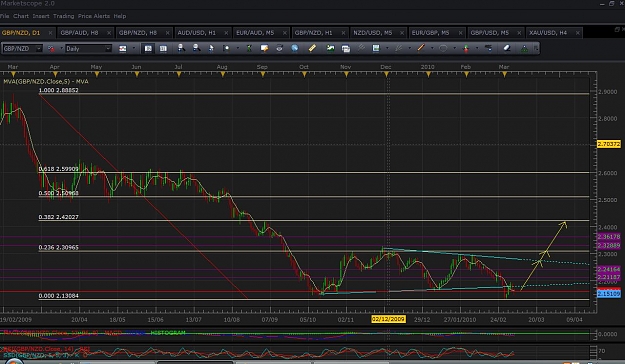Image resolution: width=625 pixels, height=364 pixels.
Task: Click the 02/12/2009 date marker on time axis
Action: coord(388,319)
